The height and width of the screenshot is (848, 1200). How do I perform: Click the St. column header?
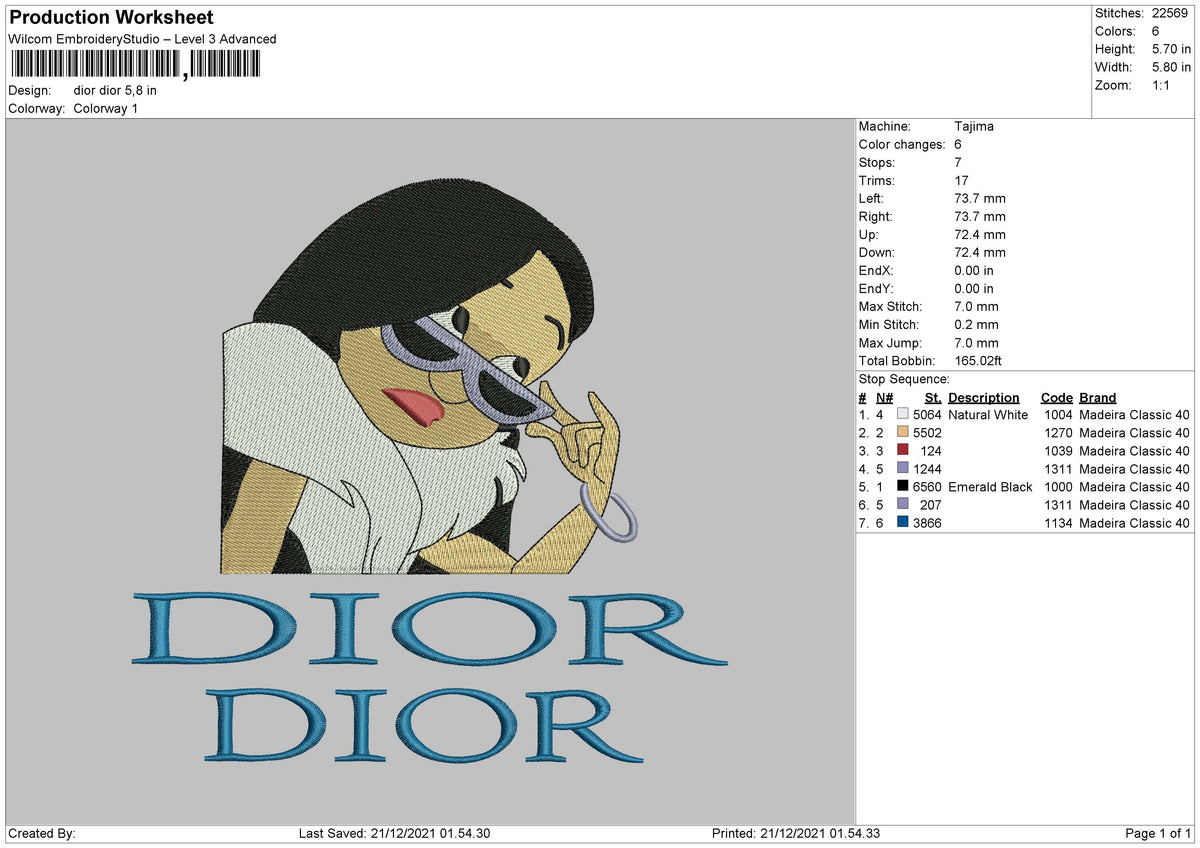click(933, 398)
